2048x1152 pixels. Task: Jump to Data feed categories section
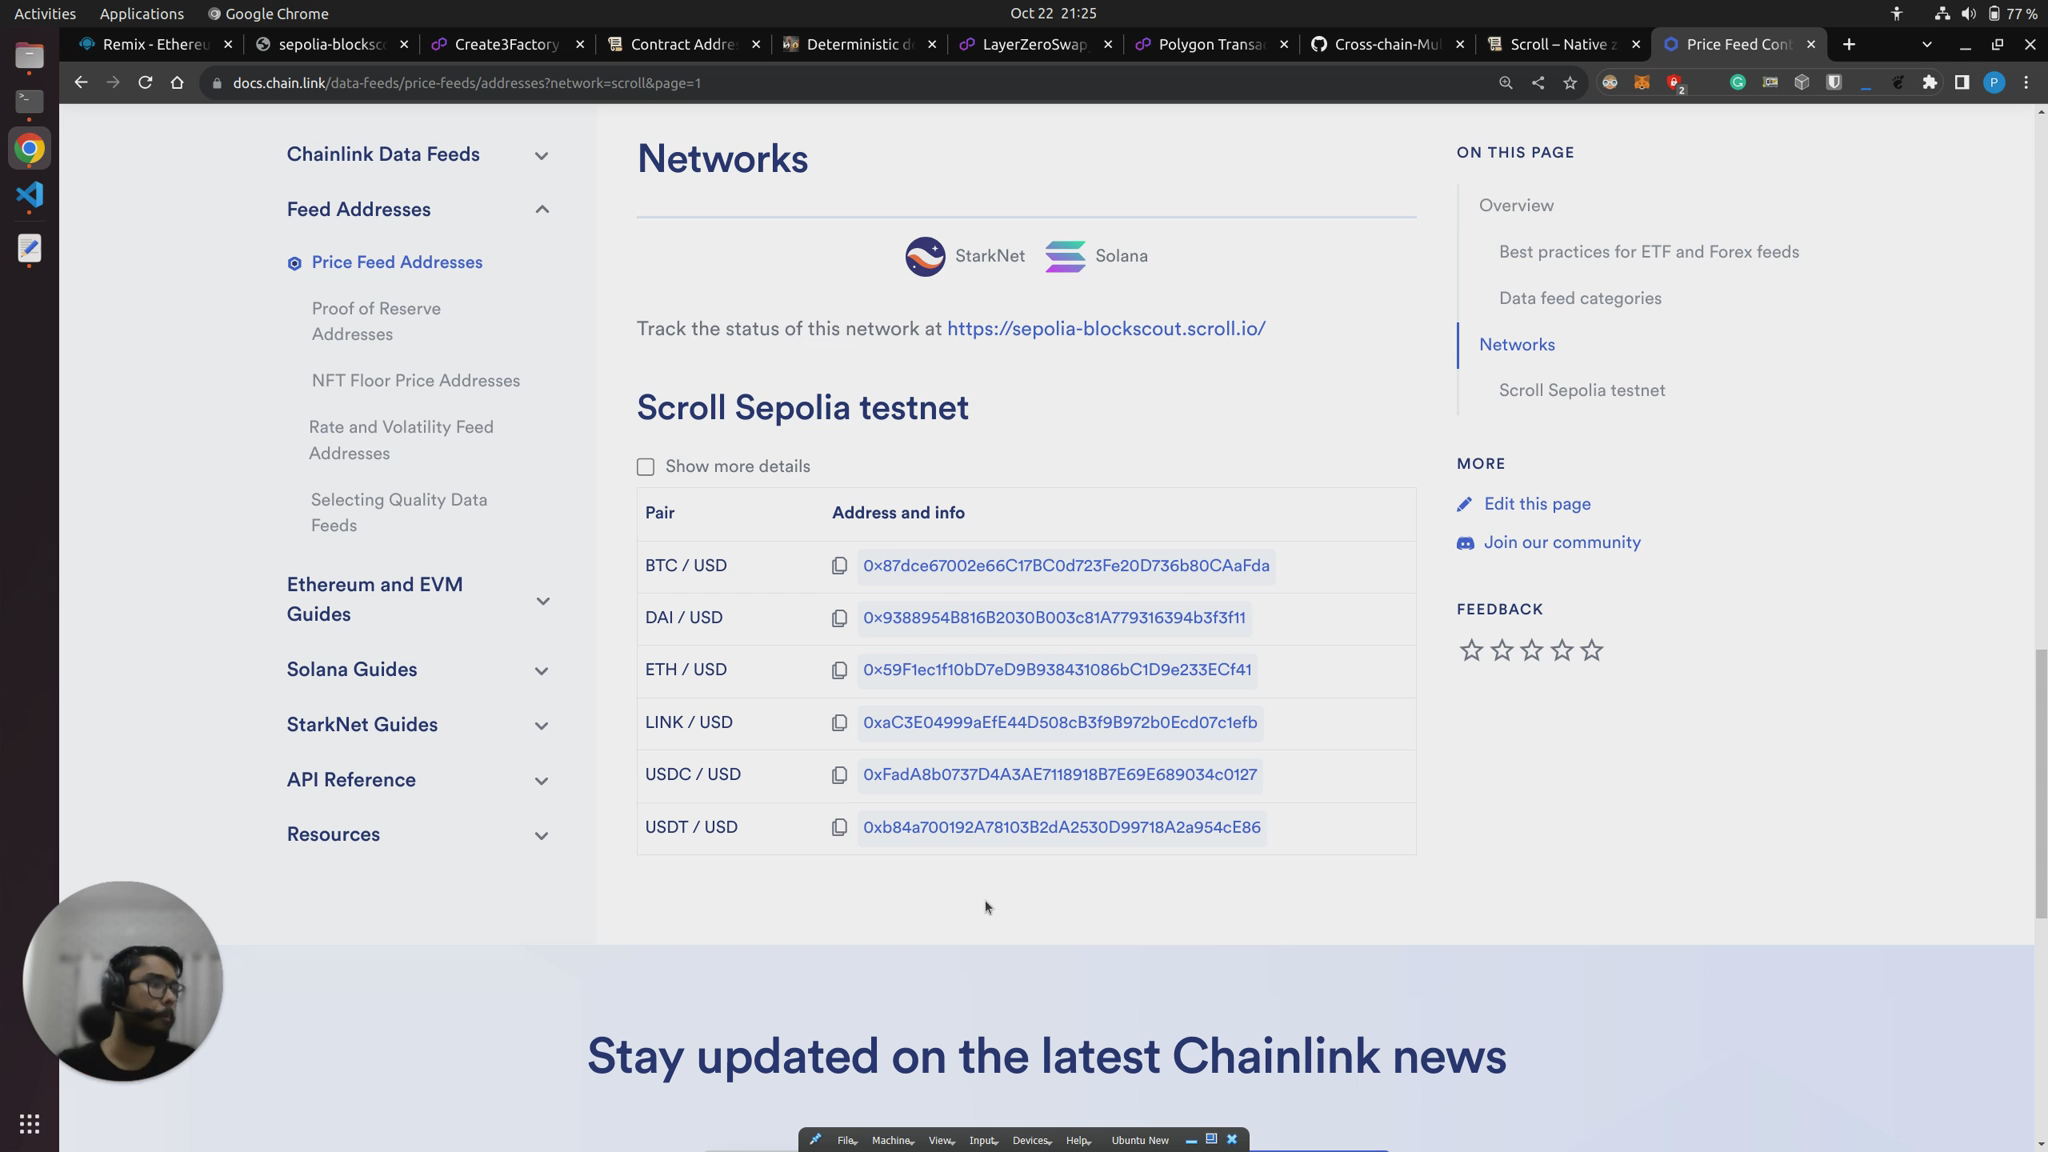pyautogui.click(x=1580, y=299)
